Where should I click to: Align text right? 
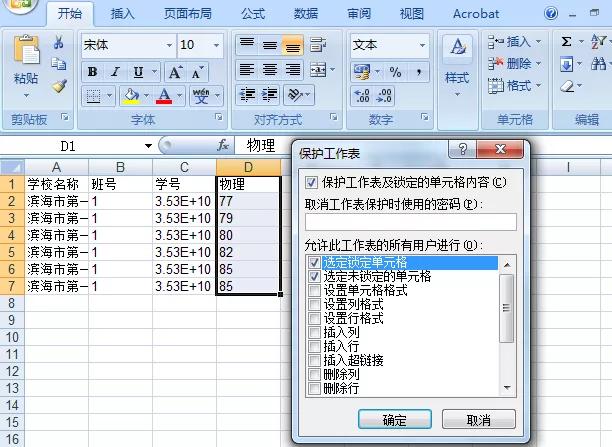coord(293,70)
